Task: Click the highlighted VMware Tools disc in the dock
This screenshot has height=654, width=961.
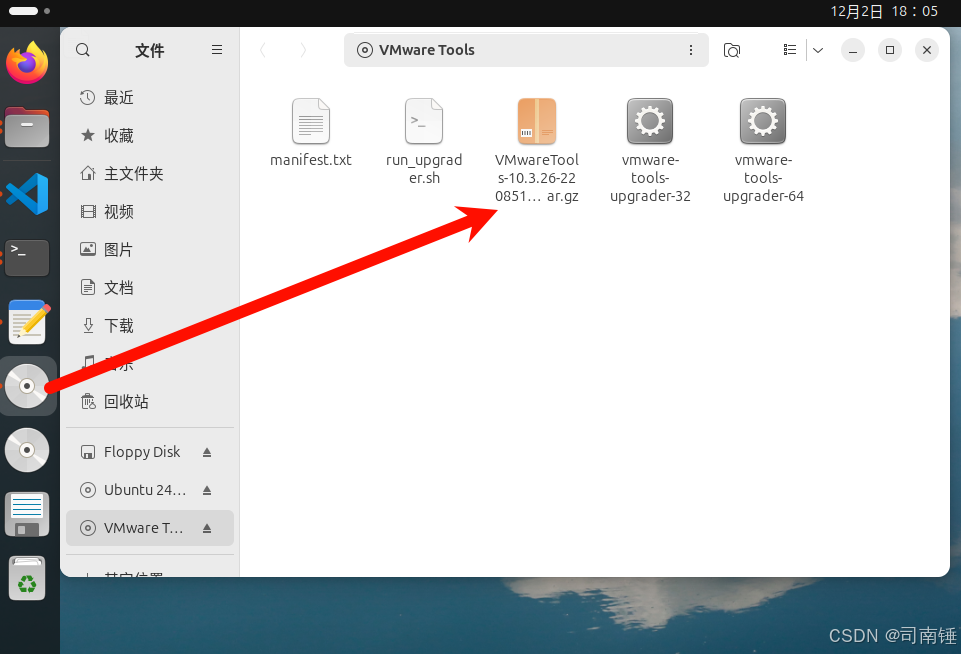Action: [26, 386]
